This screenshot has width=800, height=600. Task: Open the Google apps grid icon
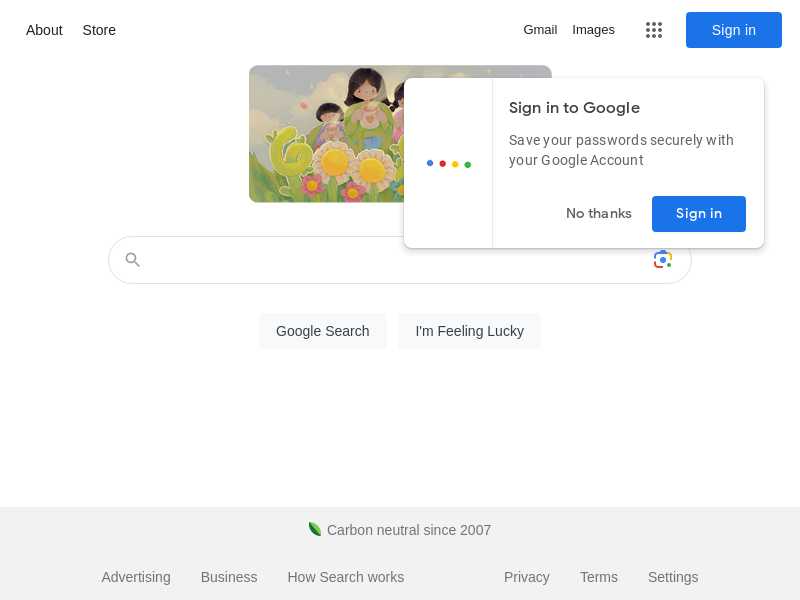[654, 30]
